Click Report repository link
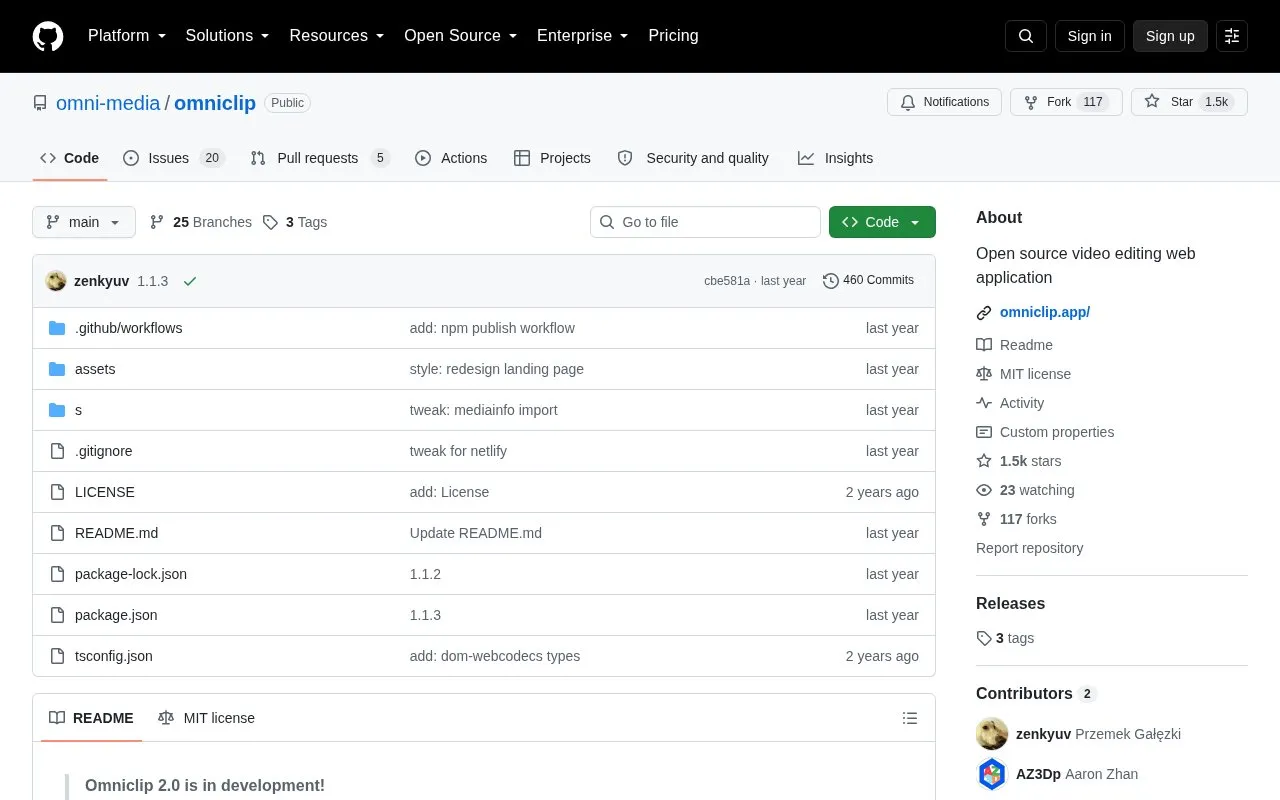1280x800 pixels. (1029, 548)
